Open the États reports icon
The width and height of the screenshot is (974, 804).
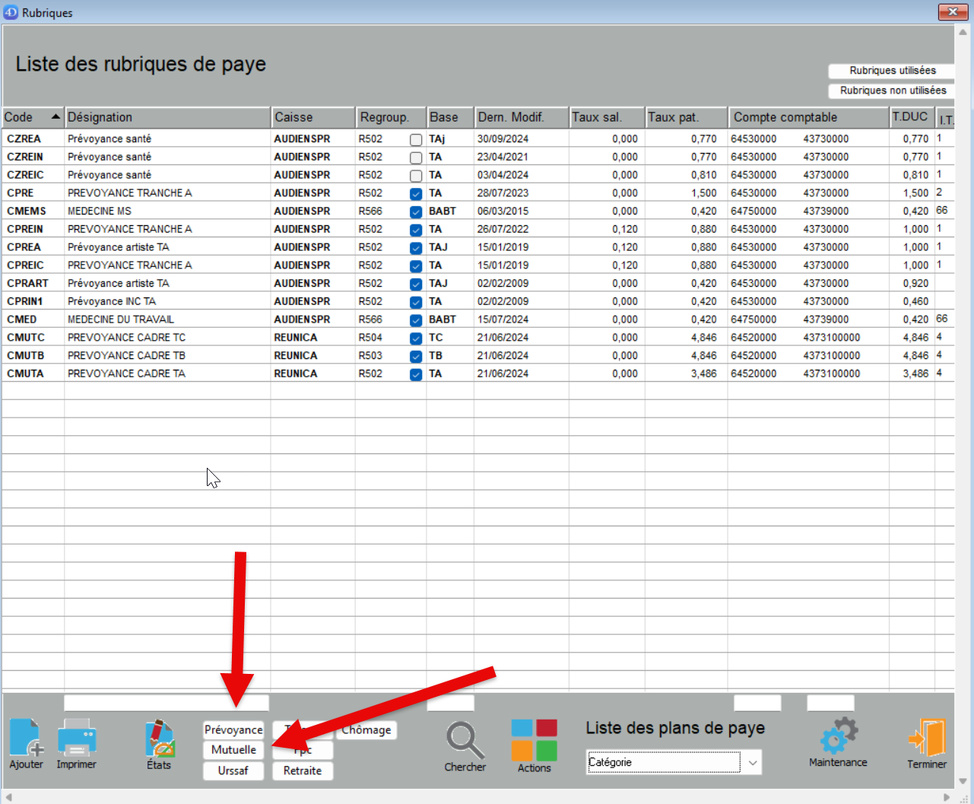159,739
